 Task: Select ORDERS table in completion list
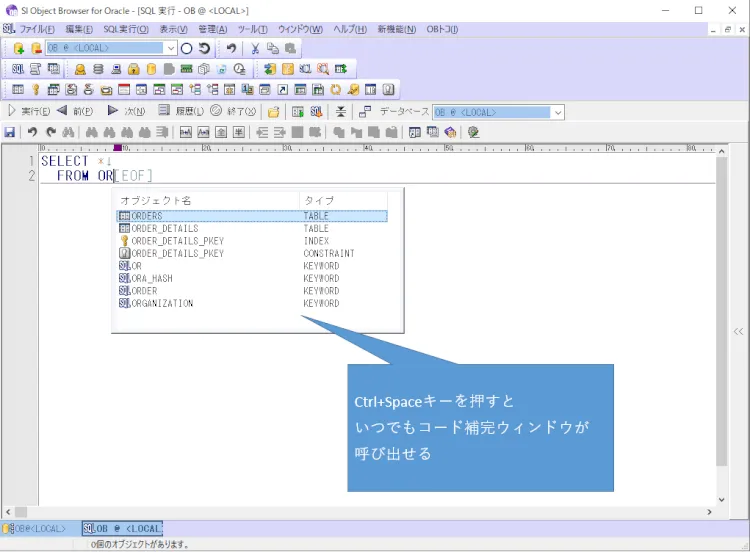tap(252, 216)
